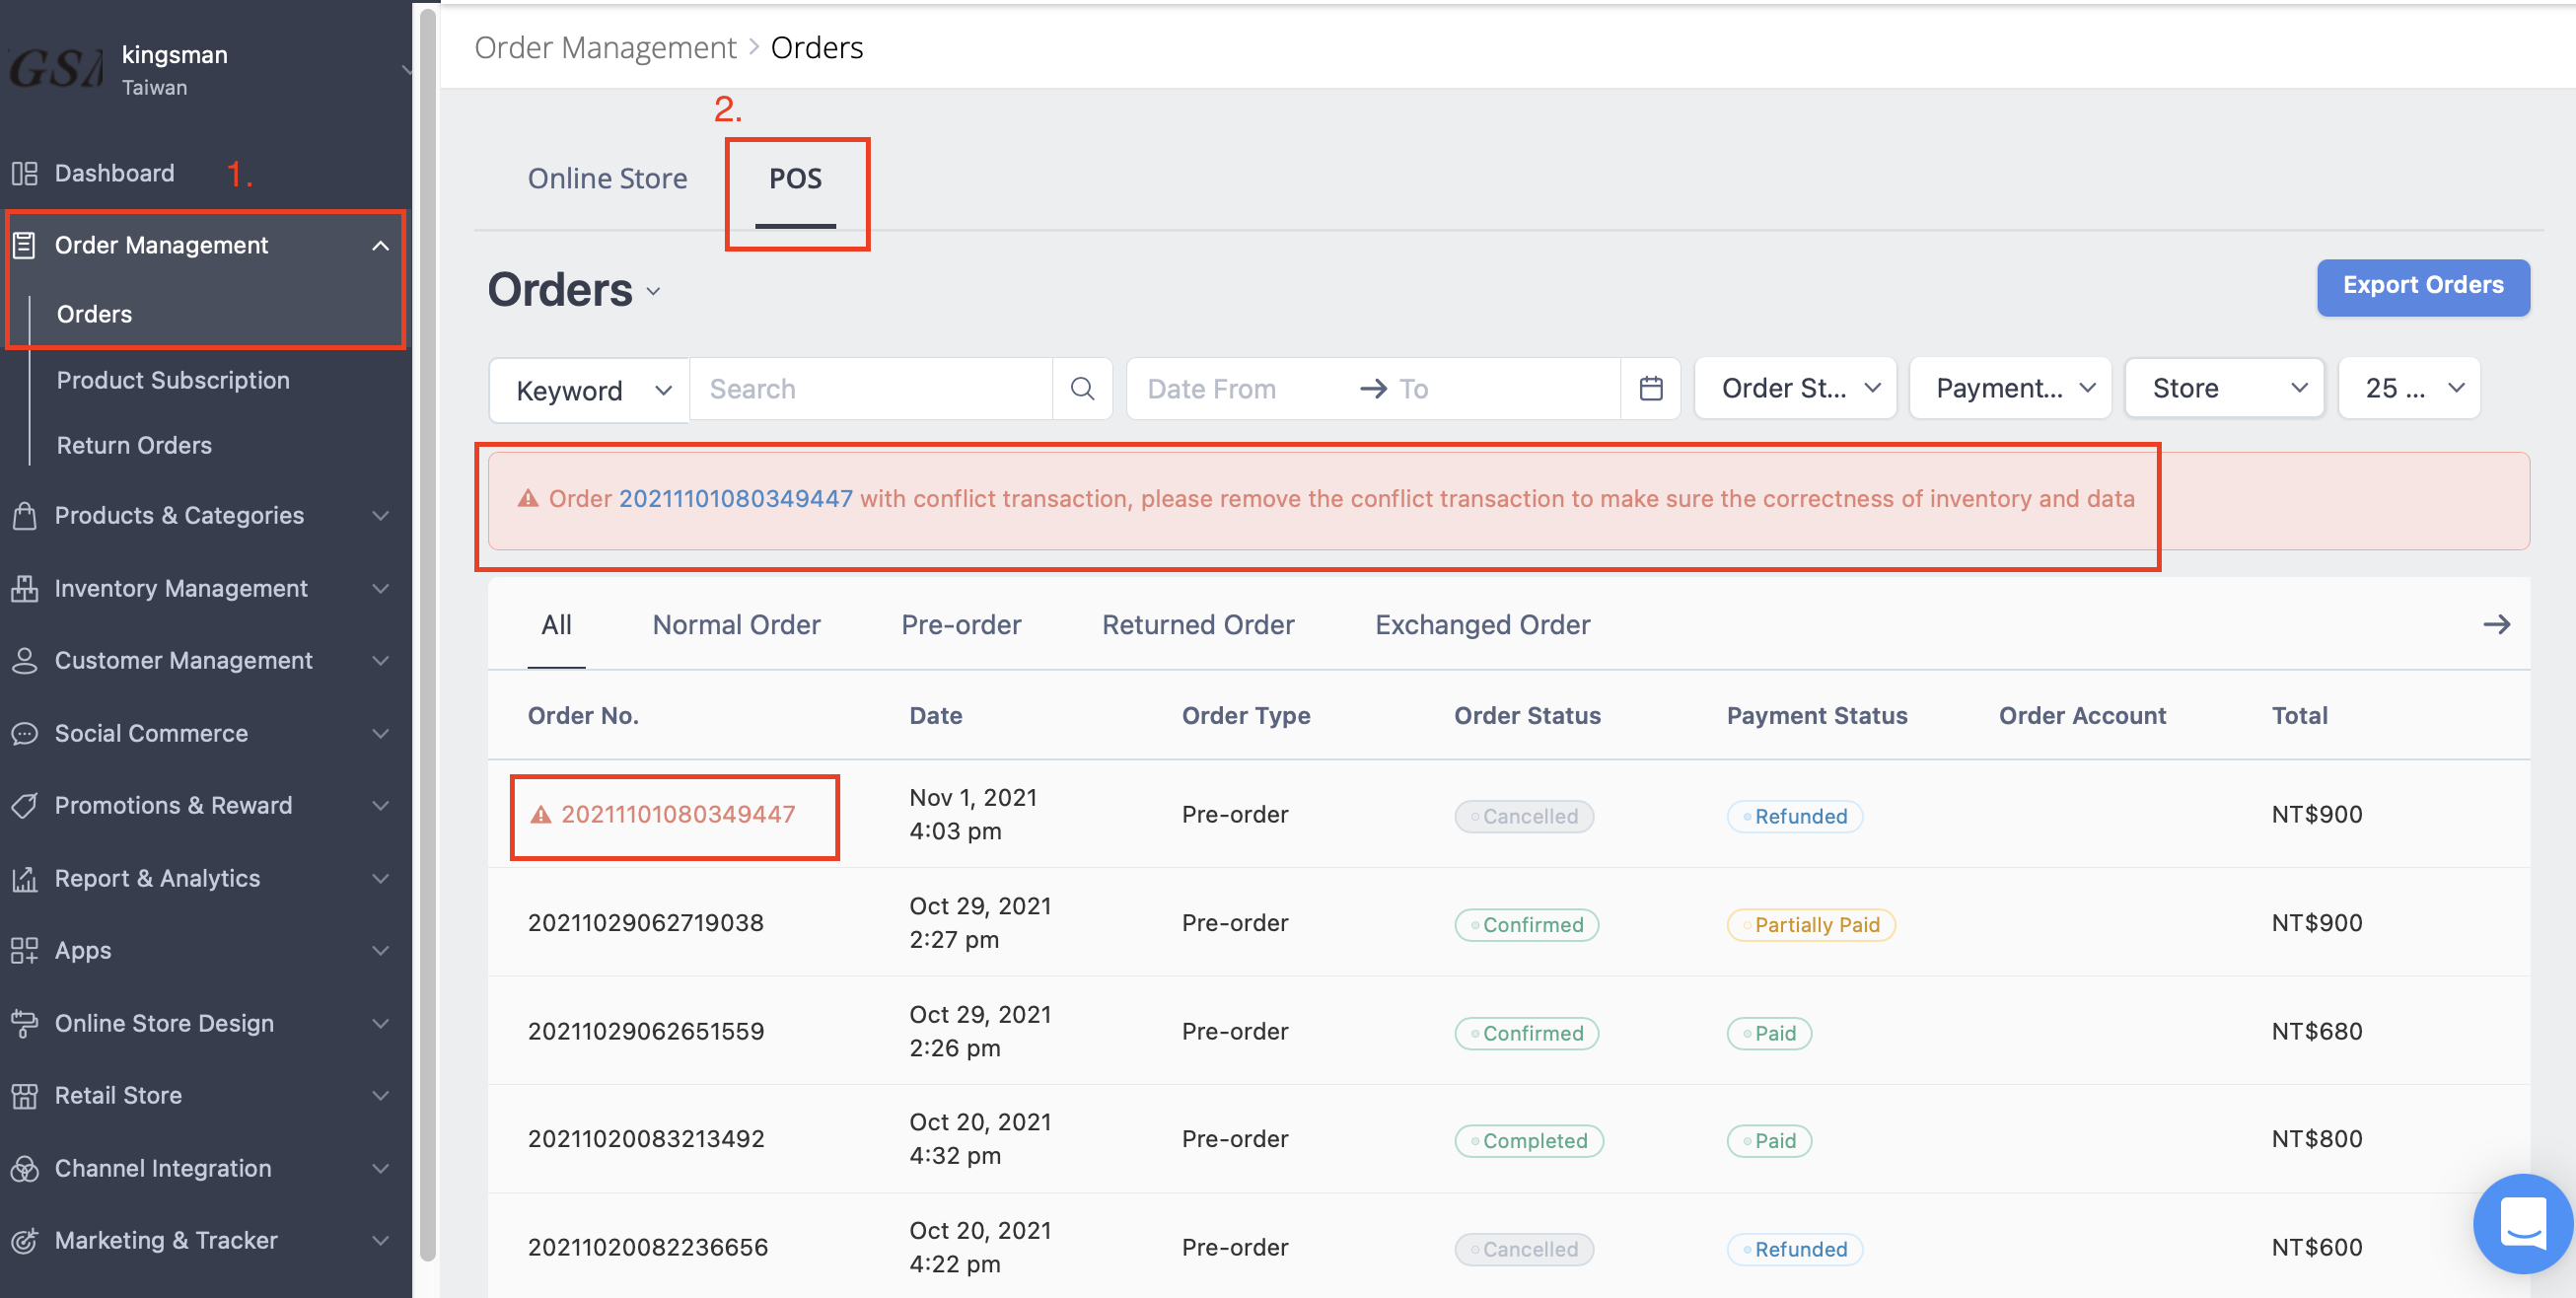2576x1298 pixels.
Task: Click the Channel Integration icon
Action: pyautogui.click(x=24, y=1168)
